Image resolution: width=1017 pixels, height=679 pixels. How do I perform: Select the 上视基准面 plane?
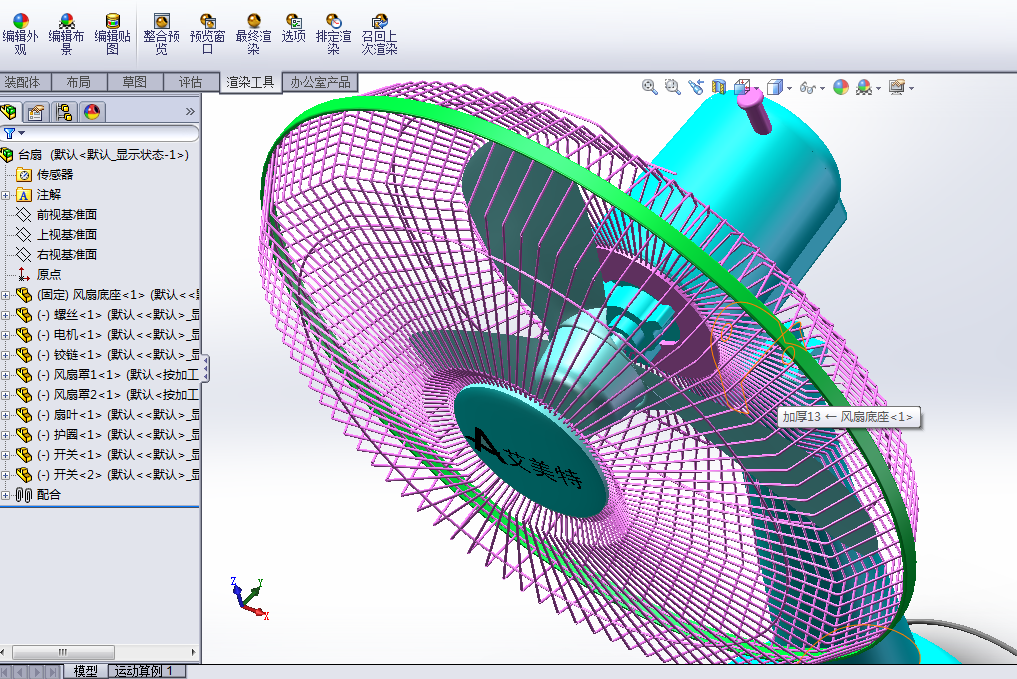pos(56,235)
